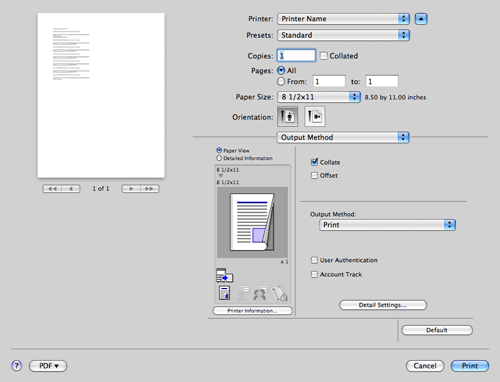The height and width of the screenshot is (382, 500).
Task: Click the paper view duplex illustration
Action: click(252, 222)
